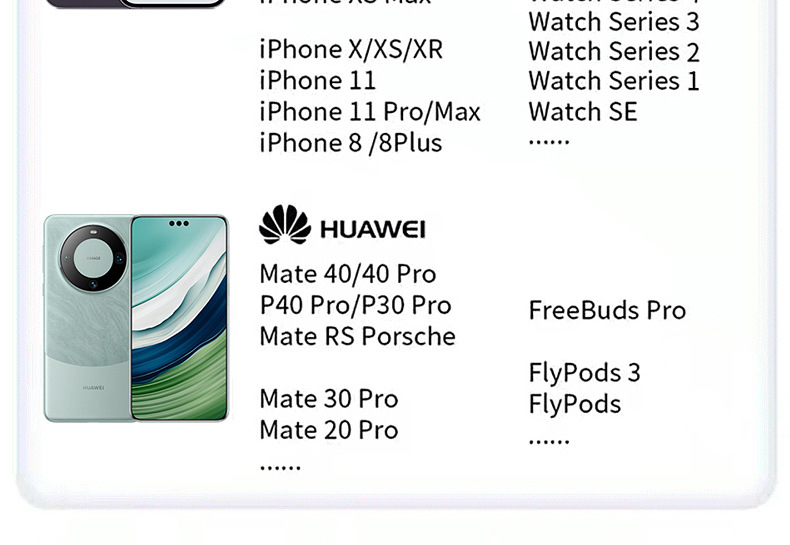Click the iPhone 8 /8Plus entry
The image size is (790, 545).
click(x=351, y=143)
